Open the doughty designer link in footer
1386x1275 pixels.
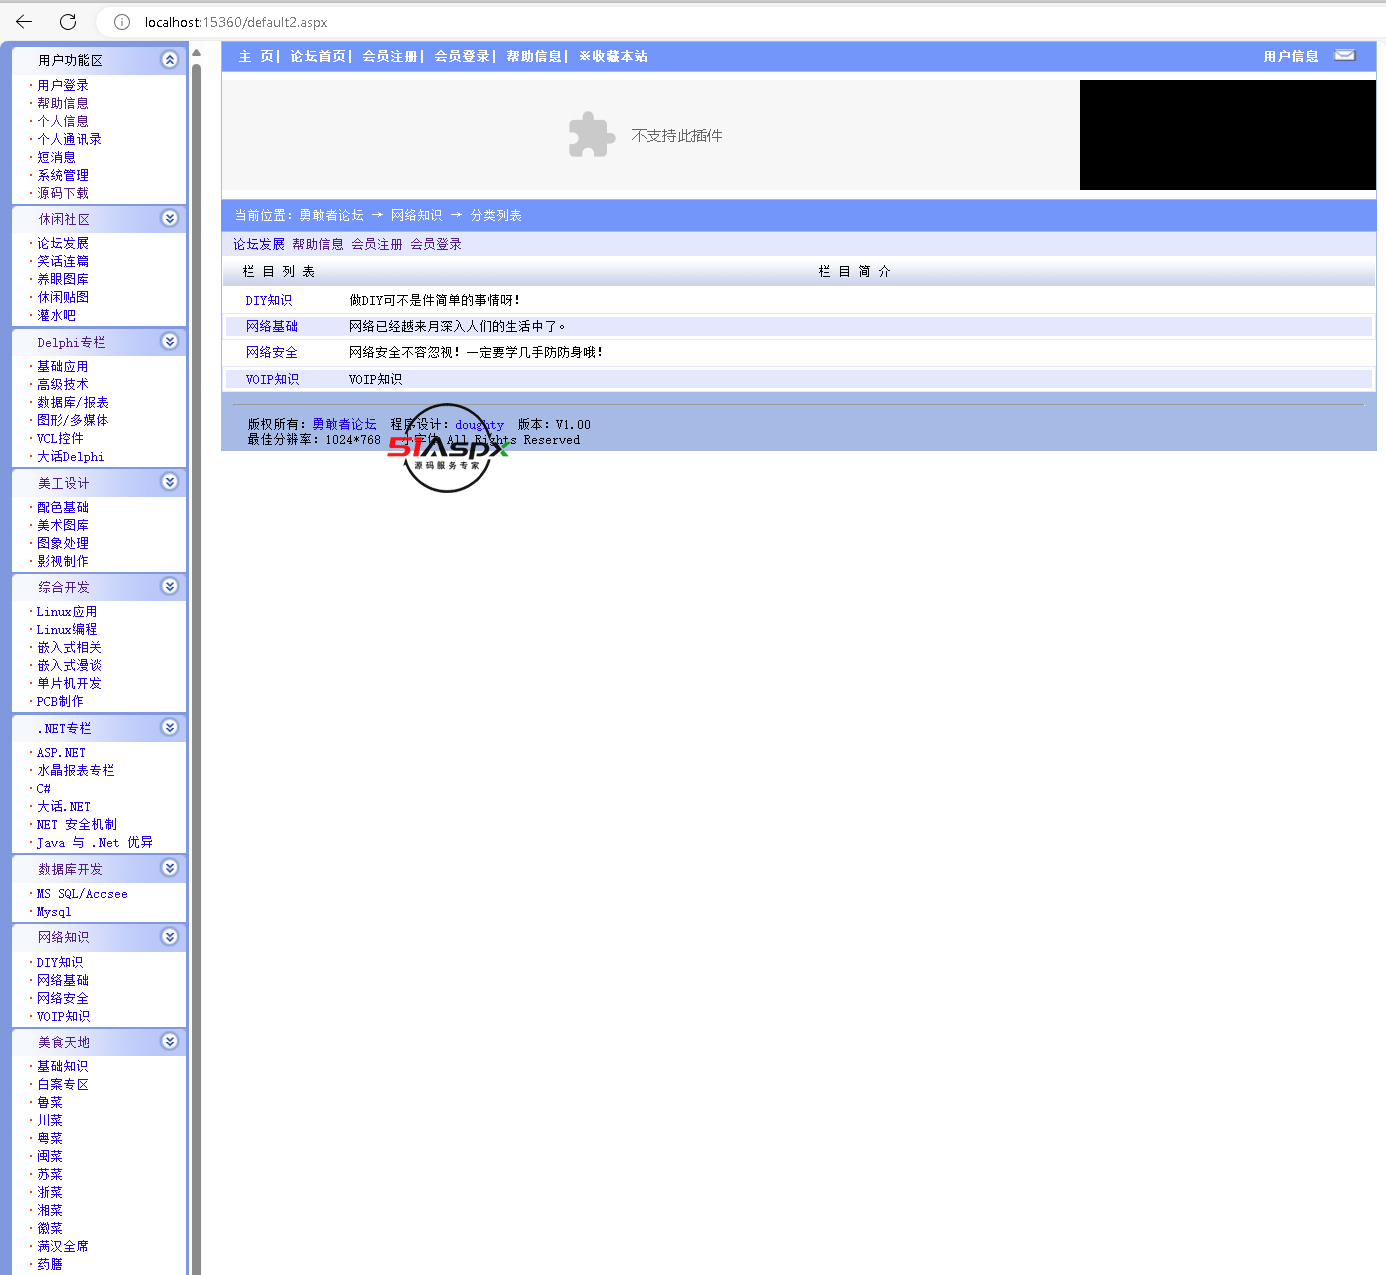(x=479, y=425)
